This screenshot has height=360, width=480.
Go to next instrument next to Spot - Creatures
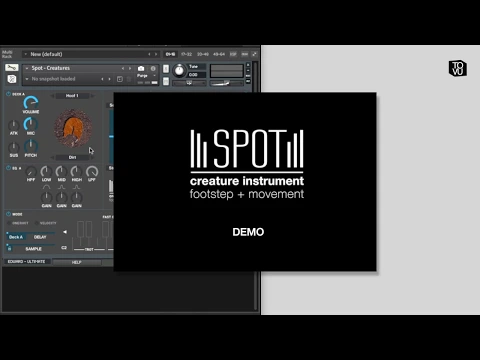click(130, 68)
